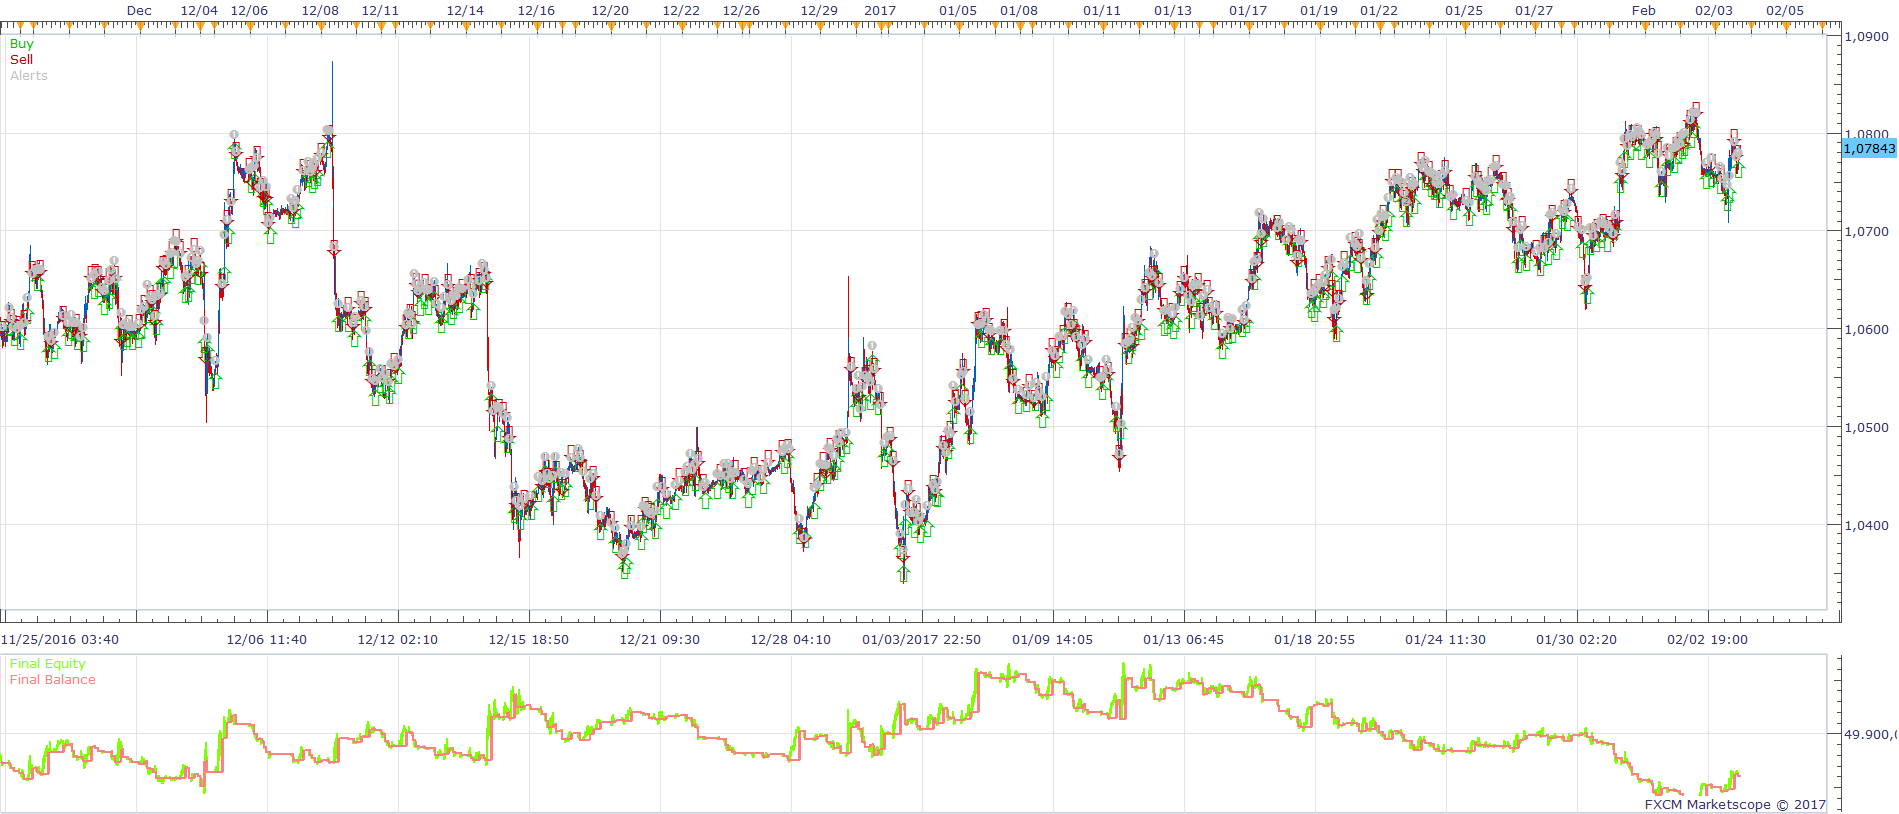The image size is (1899, 814).
Task: Click the 12/06 11:40 timestamp
Action: pos(267,640)
